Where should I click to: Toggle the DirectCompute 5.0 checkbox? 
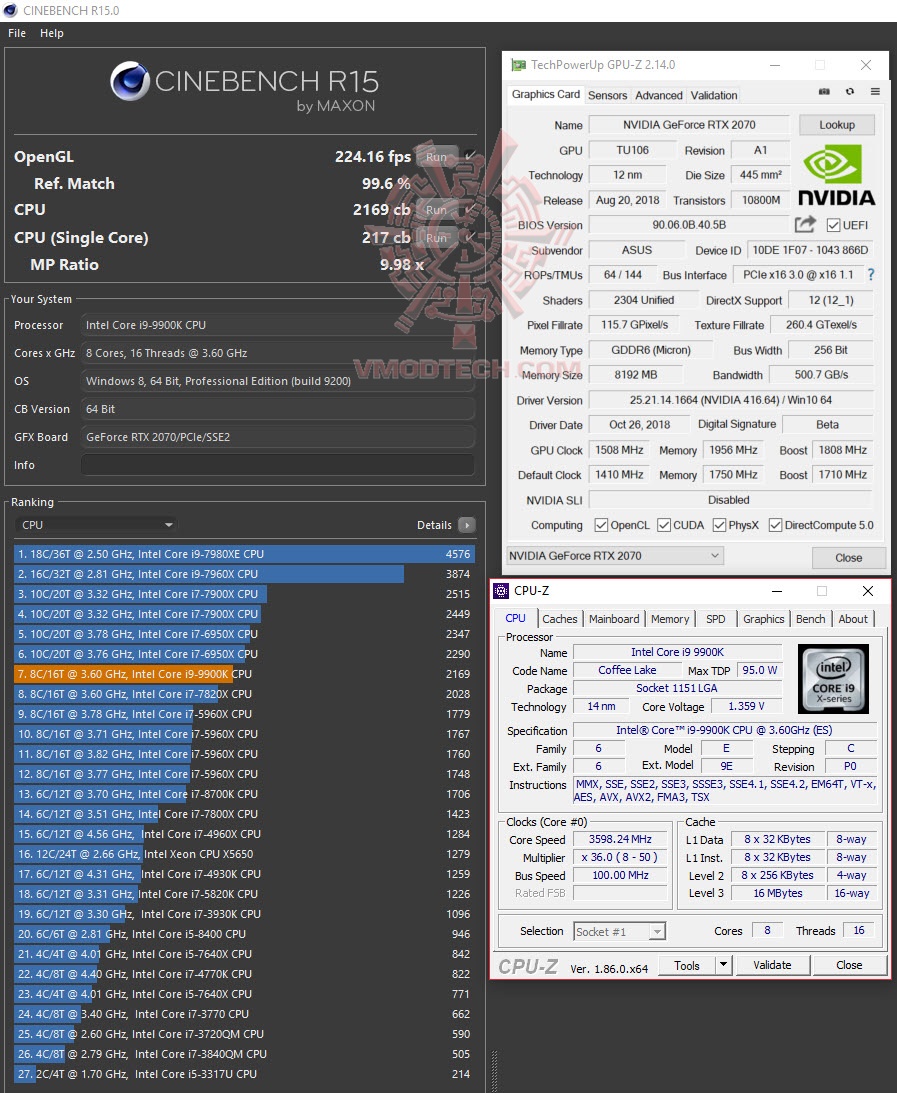tap(775, 525)
